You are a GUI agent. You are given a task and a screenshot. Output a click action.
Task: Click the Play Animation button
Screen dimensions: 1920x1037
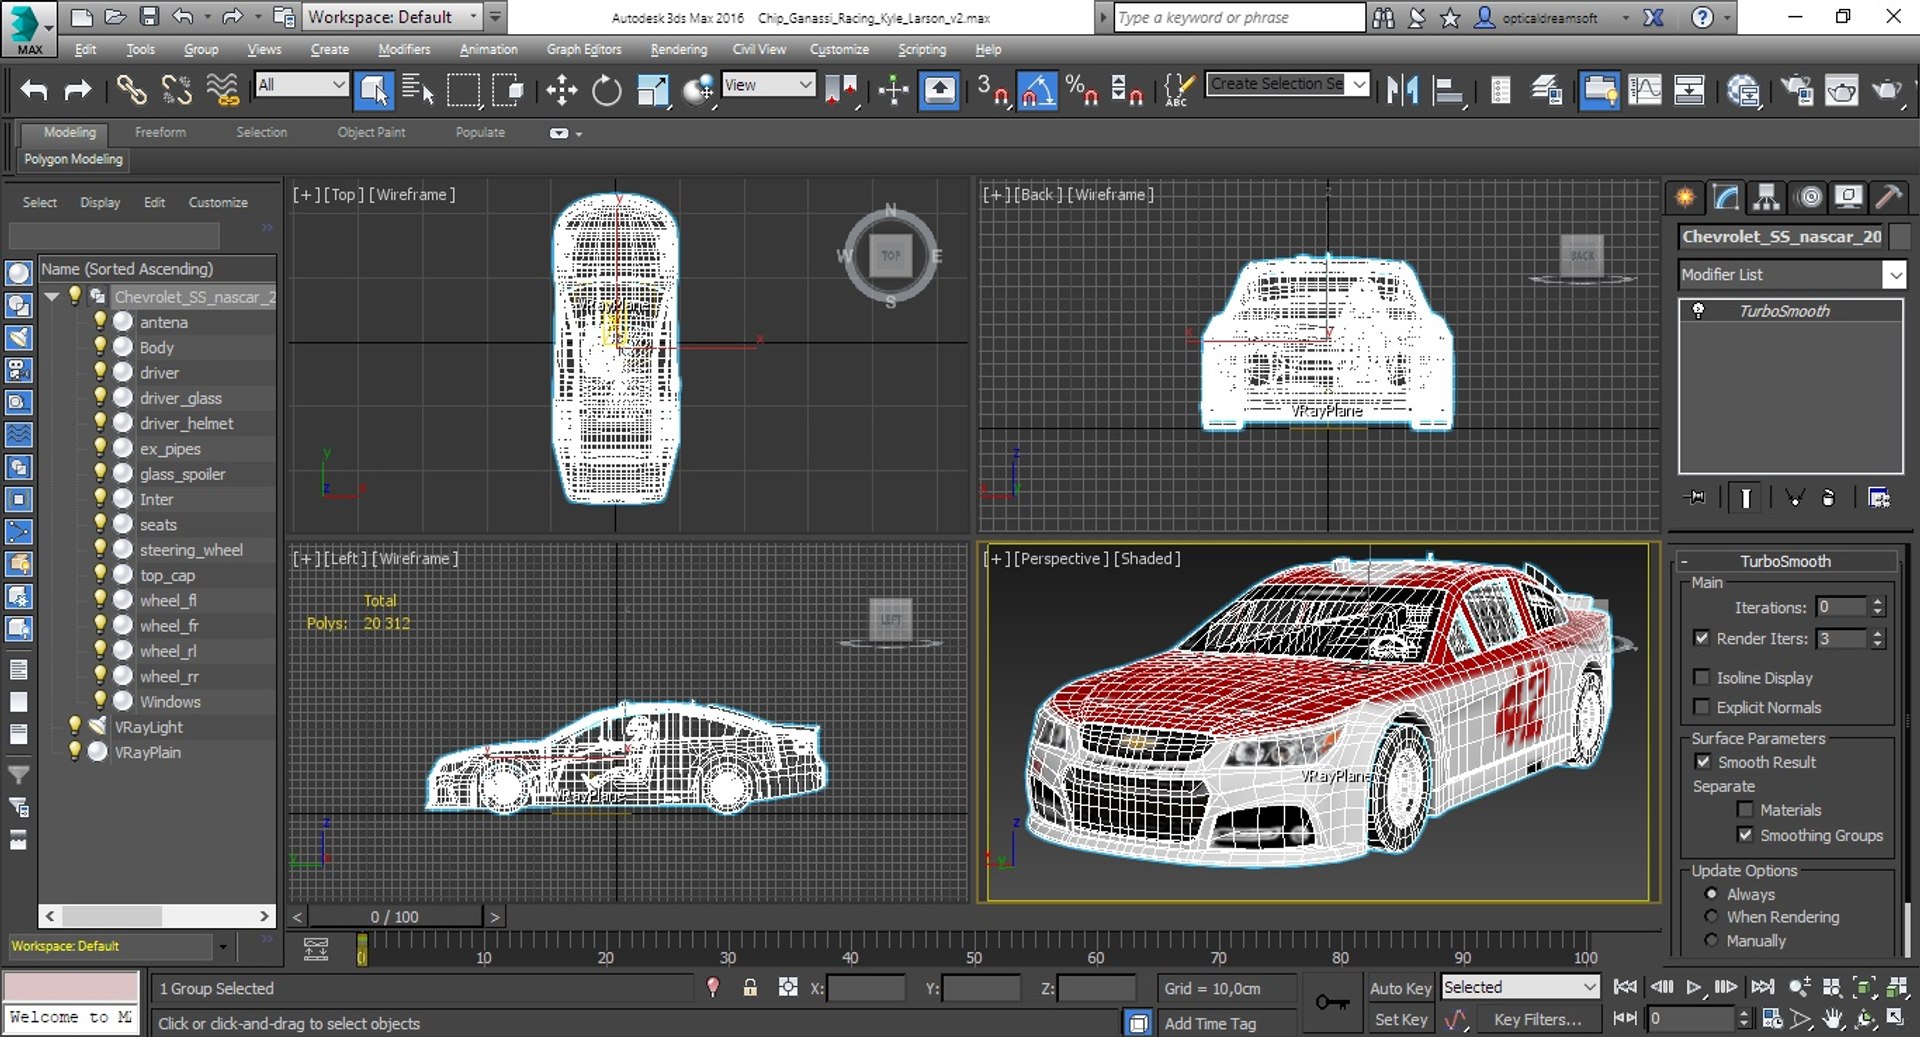point(1693,987)
